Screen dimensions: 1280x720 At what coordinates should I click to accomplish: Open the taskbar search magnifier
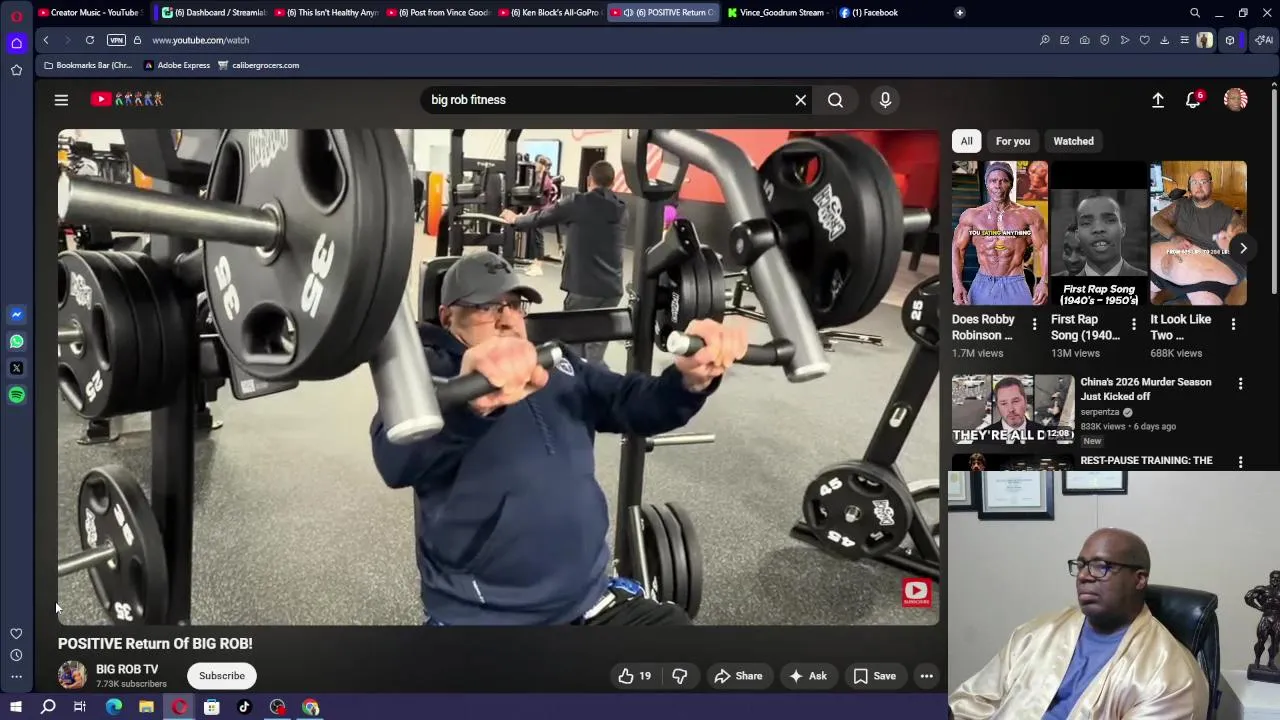48,707
